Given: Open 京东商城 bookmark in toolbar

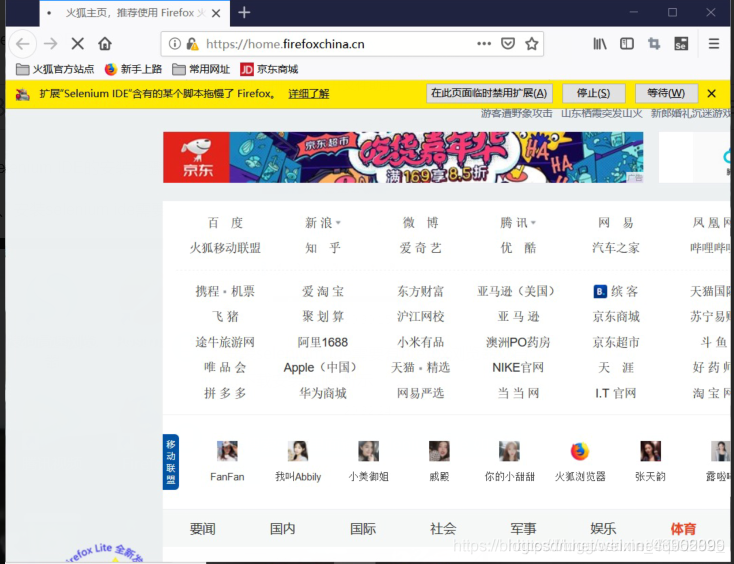Looking at the screenshot, I should 269,69.
